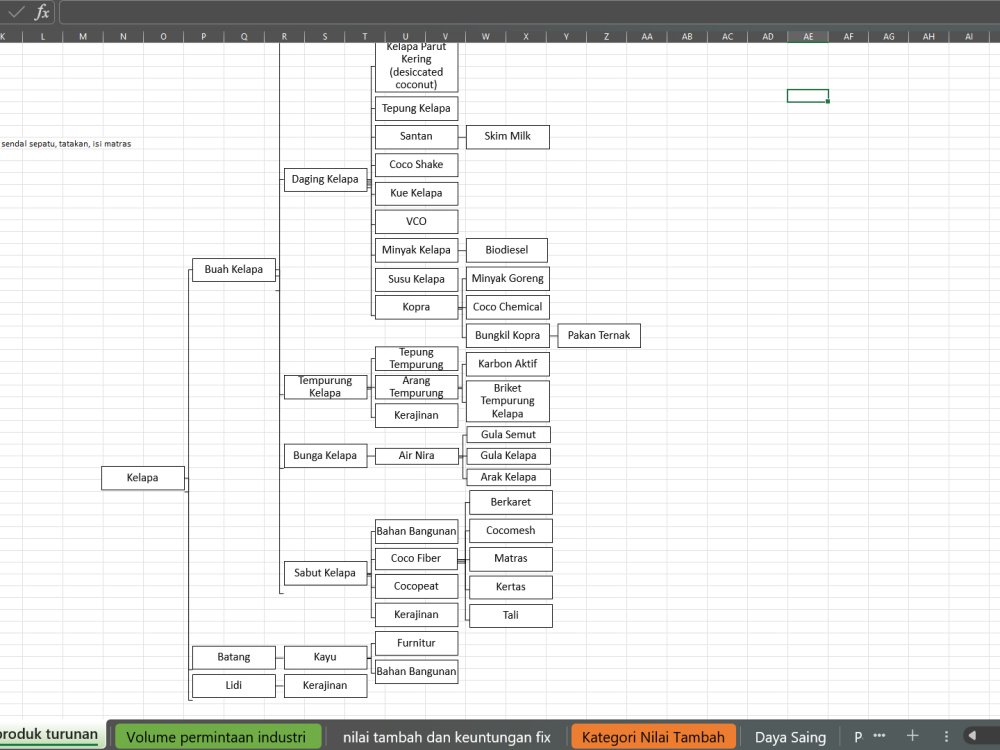The width and height of the screenshot is (1000, 750).
Task: Click the fx insert function icon
Action: [41, 11]
